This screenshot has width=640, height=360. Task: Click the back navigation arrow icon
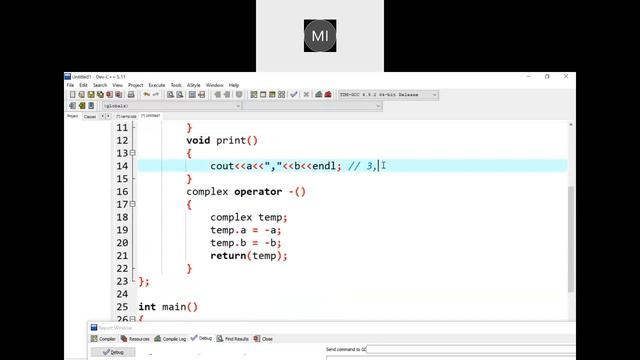click(x=217, y=95)
